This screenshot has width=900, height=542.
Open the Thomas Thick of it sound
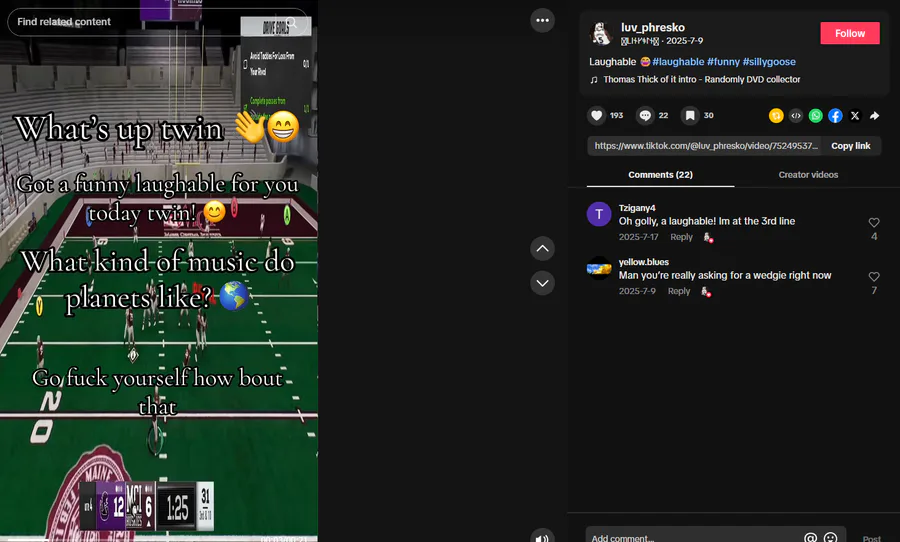[x=701, y=79]
